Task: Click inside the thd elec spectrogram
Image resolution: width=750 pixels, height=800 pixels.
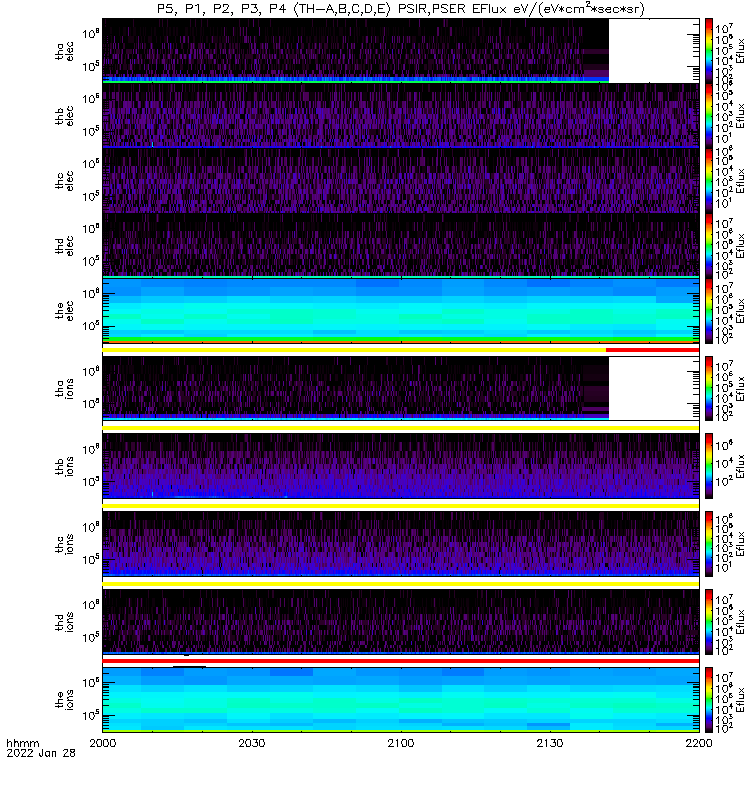Action: pyautogui.click(x=401, y=245)
